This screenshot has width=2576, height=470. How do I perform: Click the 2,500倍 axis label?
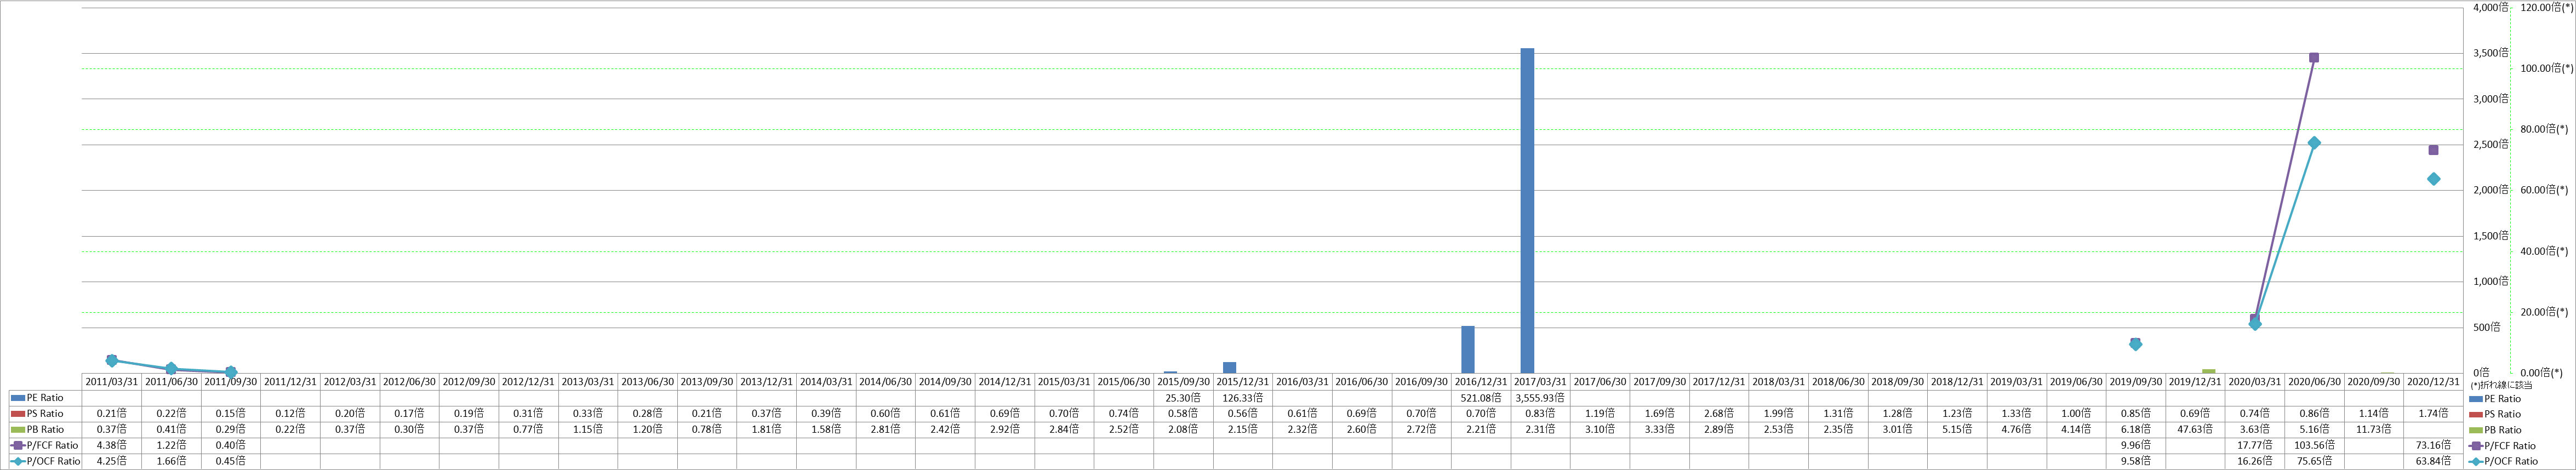pyautogui.click(x=2491, y=144)
